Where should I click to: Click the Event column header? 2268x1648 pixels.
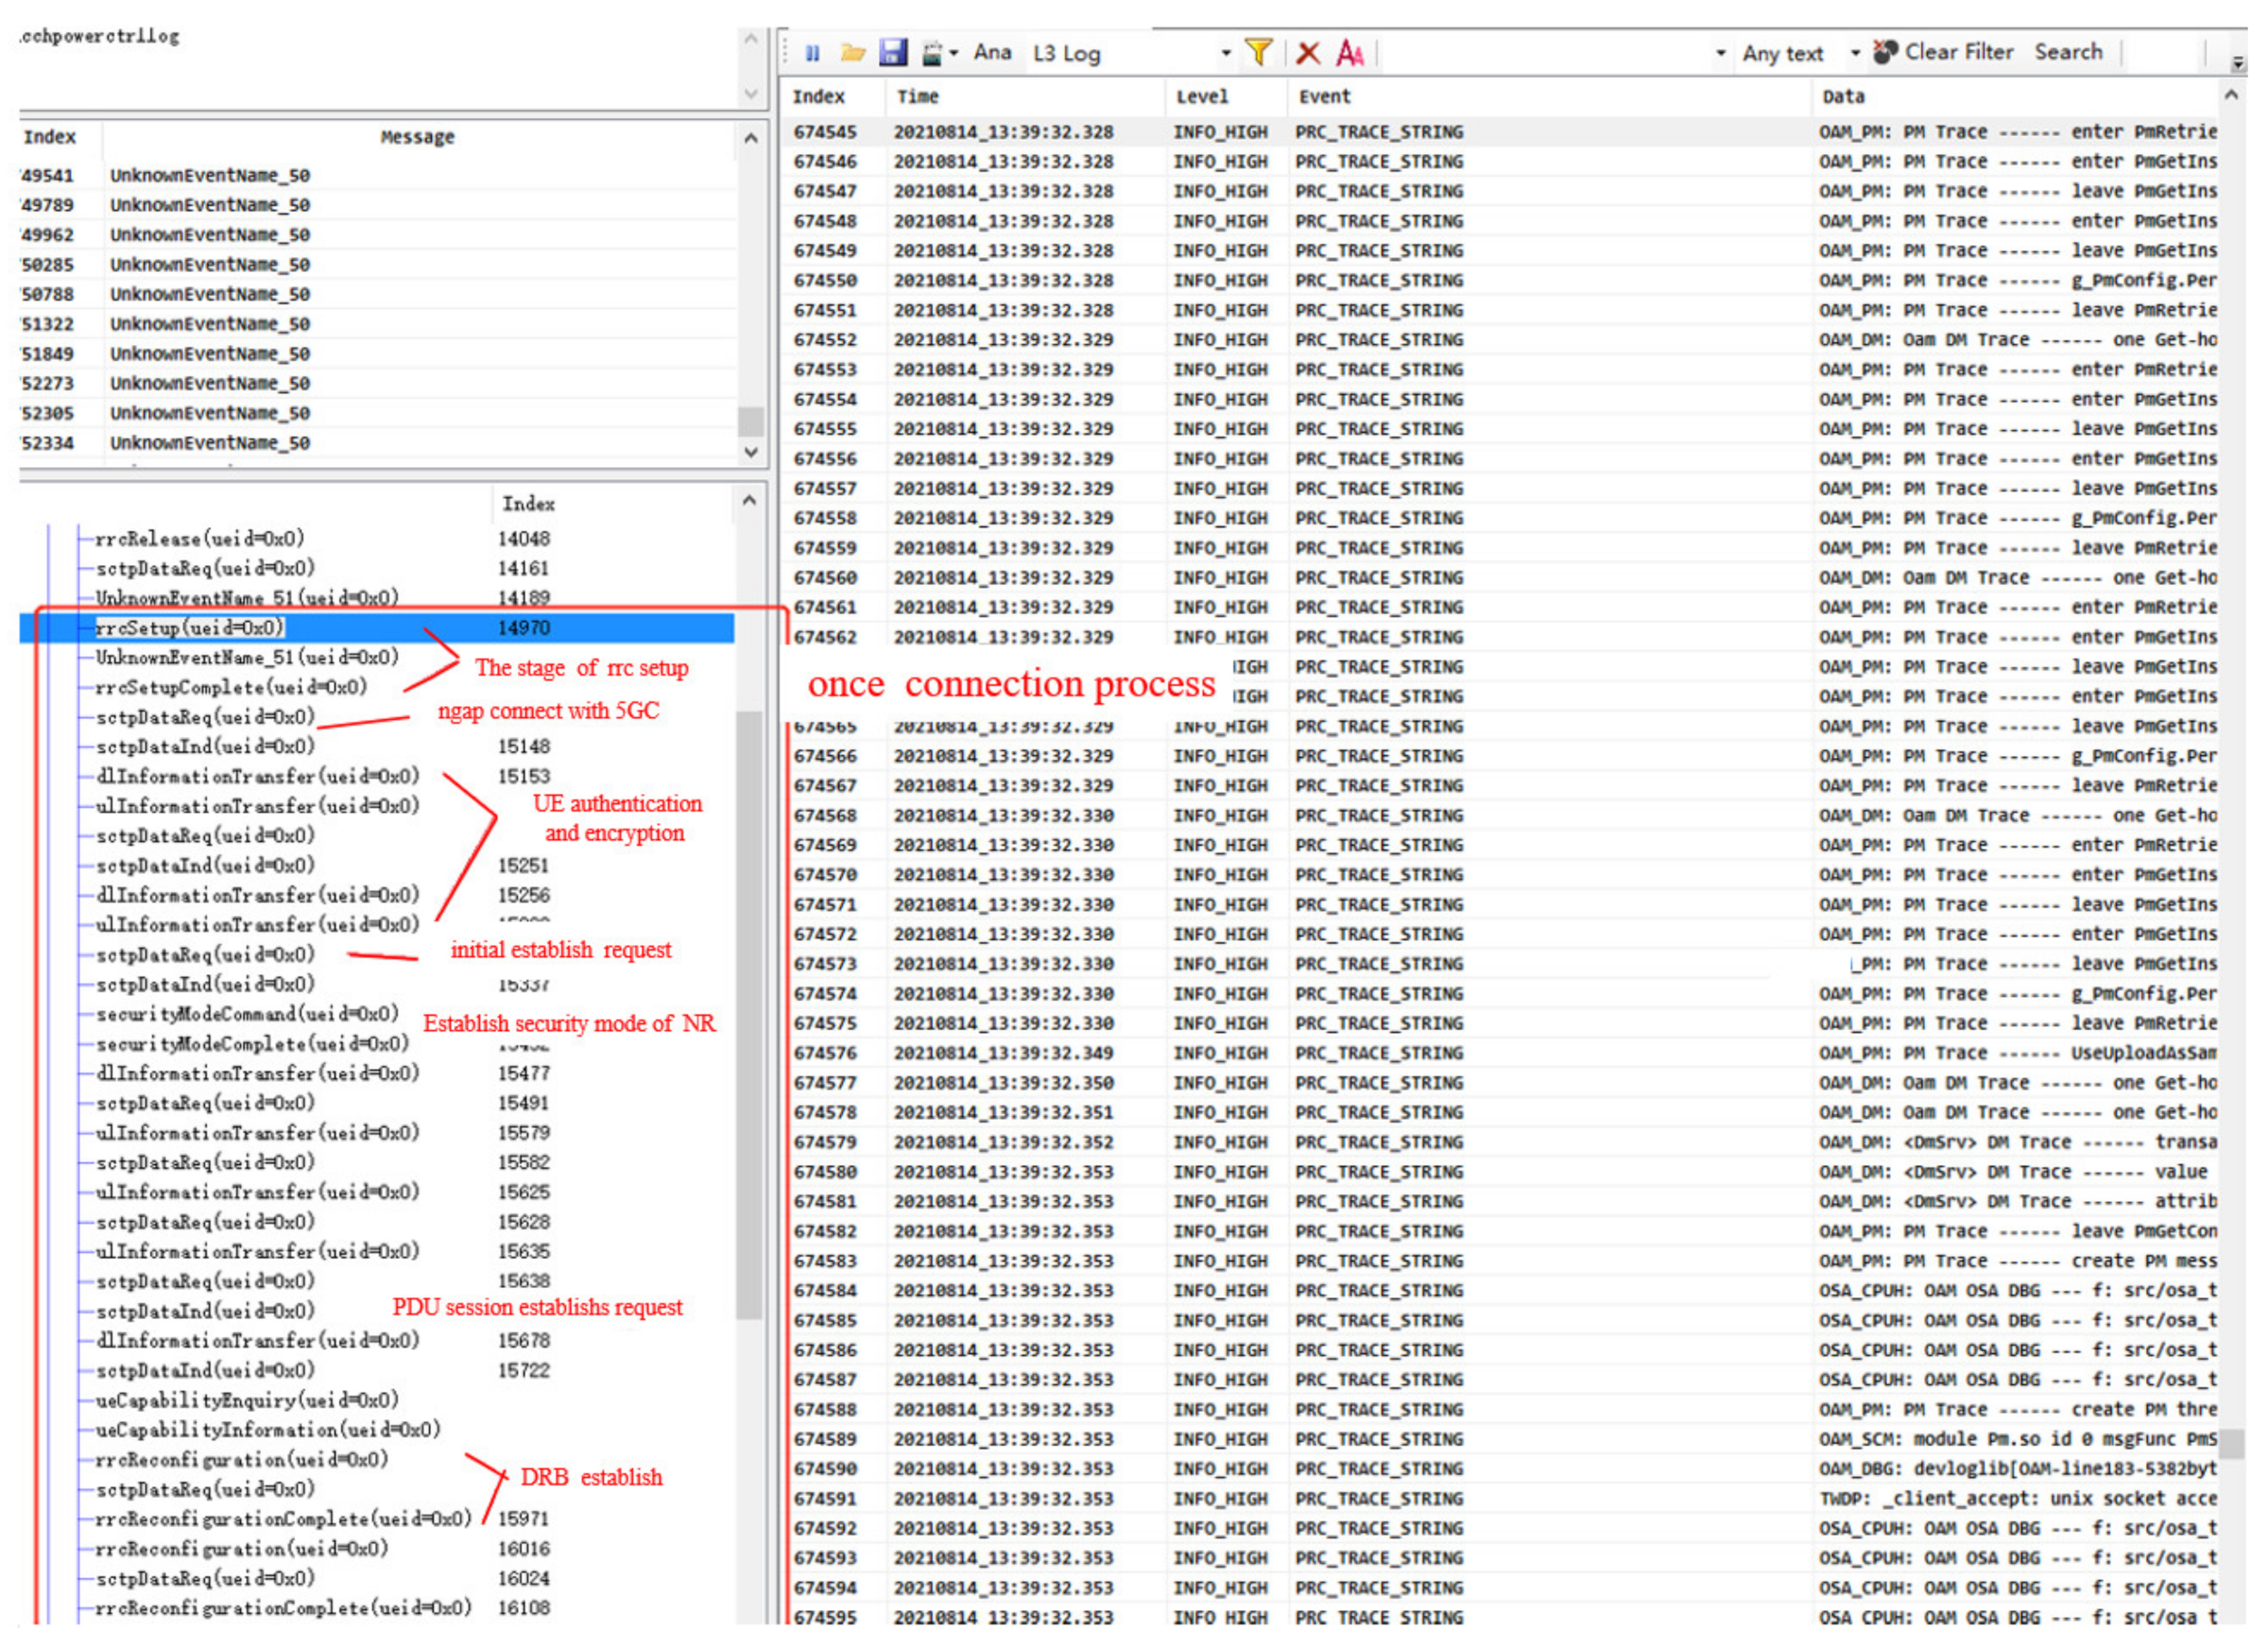[1324, 97]
